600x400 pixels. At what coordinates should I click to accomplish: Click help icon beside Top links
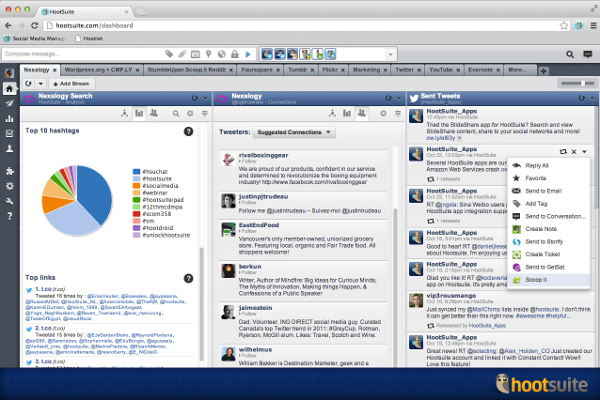click(188, 278)
